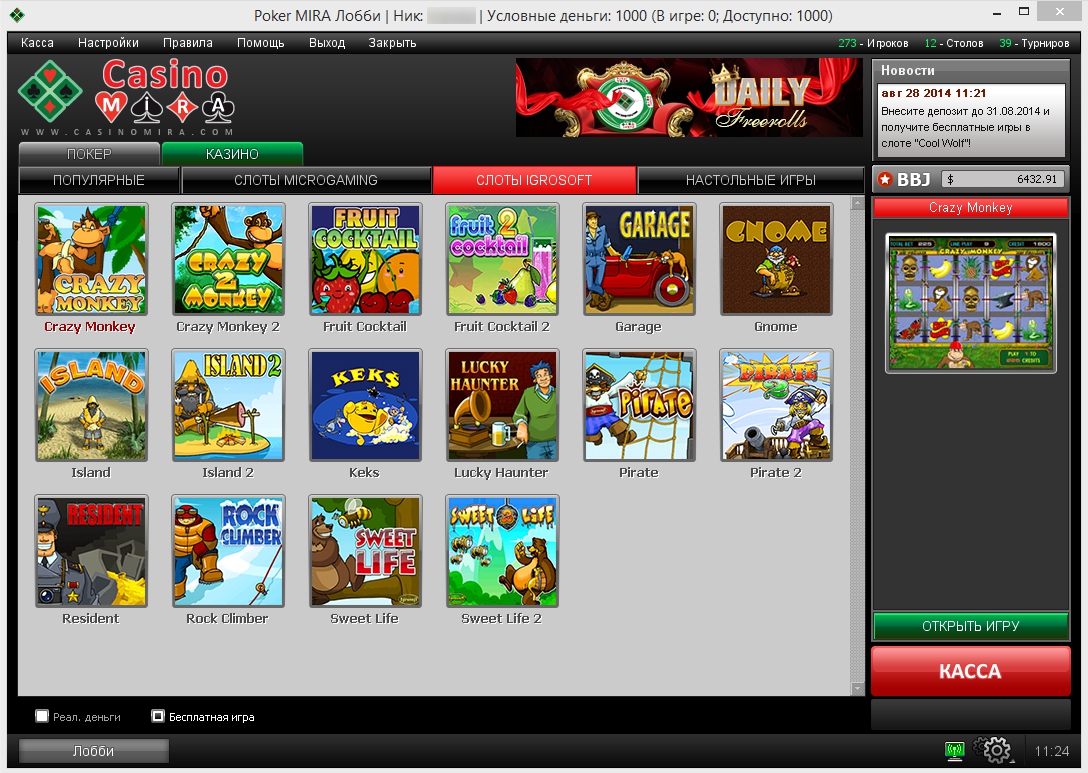Enable the Реал. деньги checkbox
Screen dimensions: 1088x773
pyautogui.click(x=42, y=716)
